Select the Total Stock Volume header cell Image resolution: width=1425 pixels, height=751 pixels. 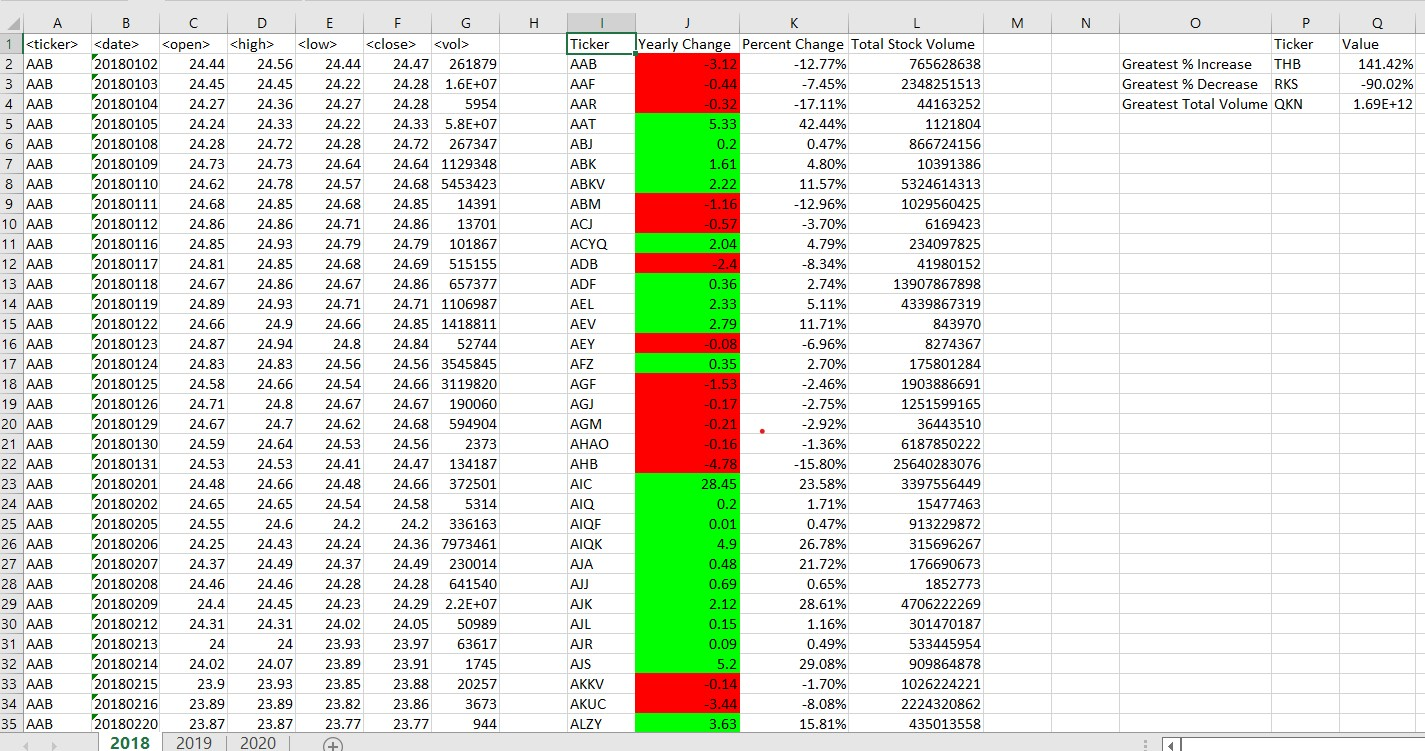pyautogui.click(x=916, y=44)
